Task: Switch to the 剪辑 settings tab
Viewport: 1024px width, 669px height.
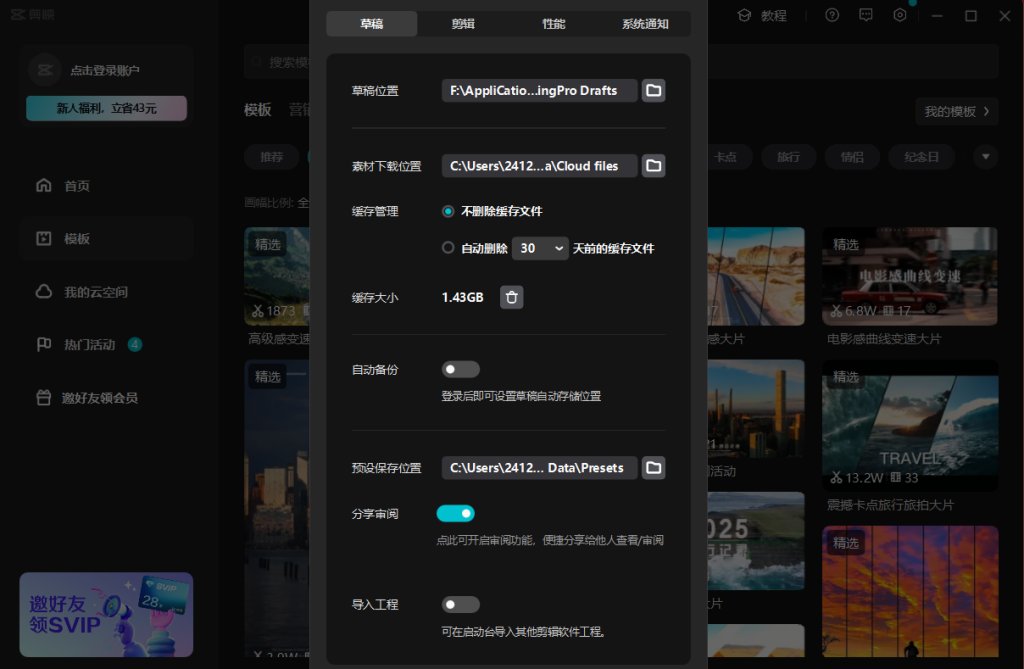Action: [x=462, y=22]
